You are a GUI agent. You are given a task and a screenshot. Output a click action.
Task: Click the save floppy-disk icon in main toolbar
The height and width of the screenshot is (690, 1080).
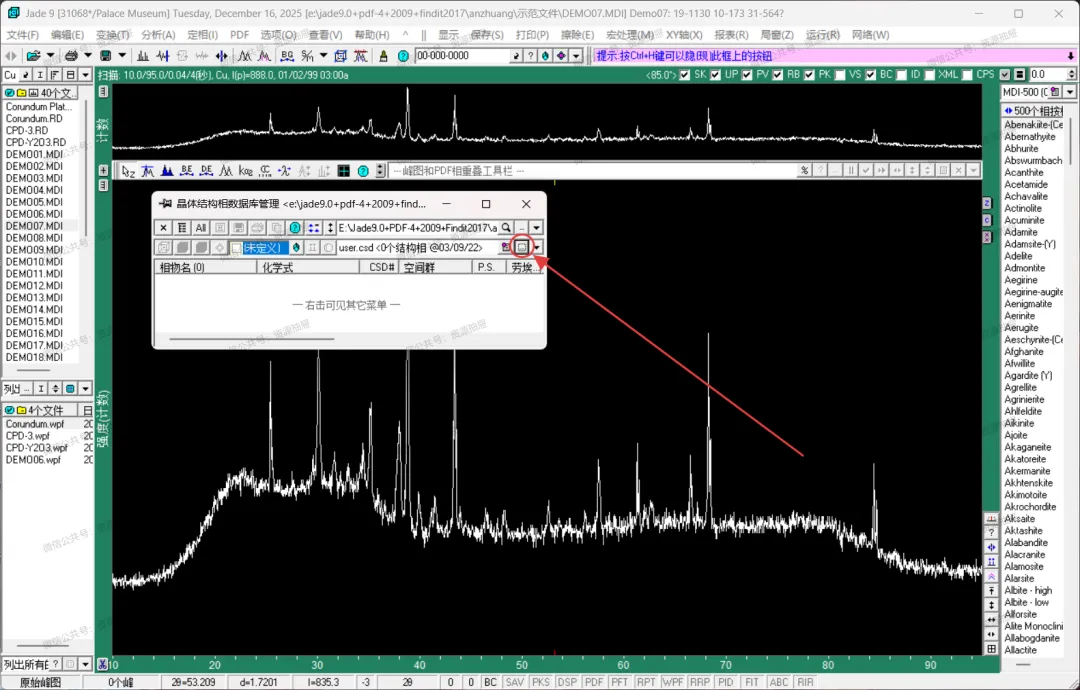click(105, 56)
